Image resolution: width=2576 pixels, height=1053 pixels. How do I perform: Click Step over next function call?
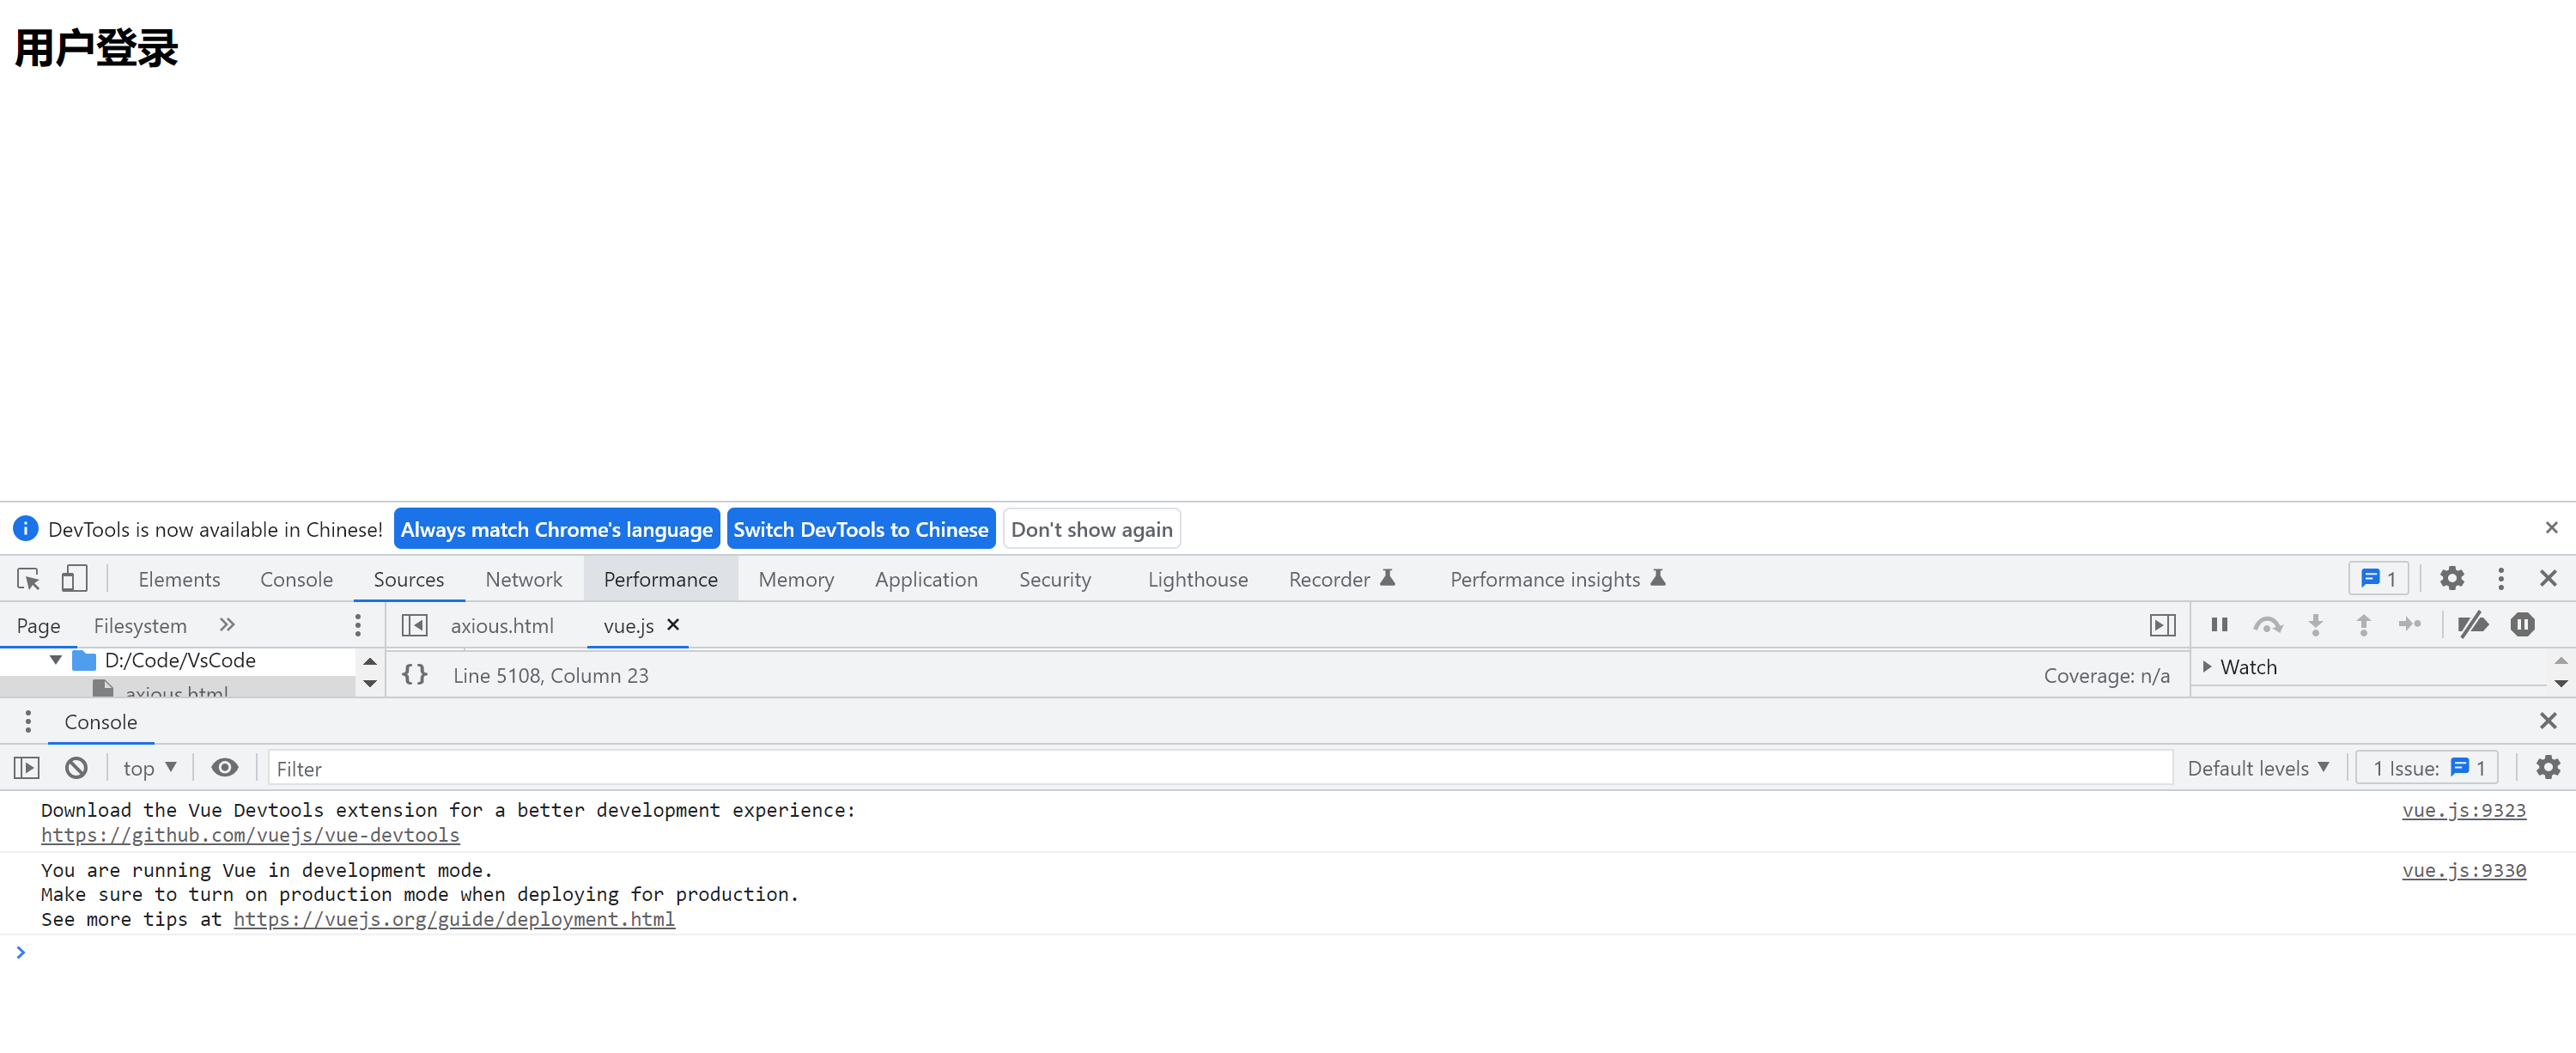click(x=2267, y=625)
